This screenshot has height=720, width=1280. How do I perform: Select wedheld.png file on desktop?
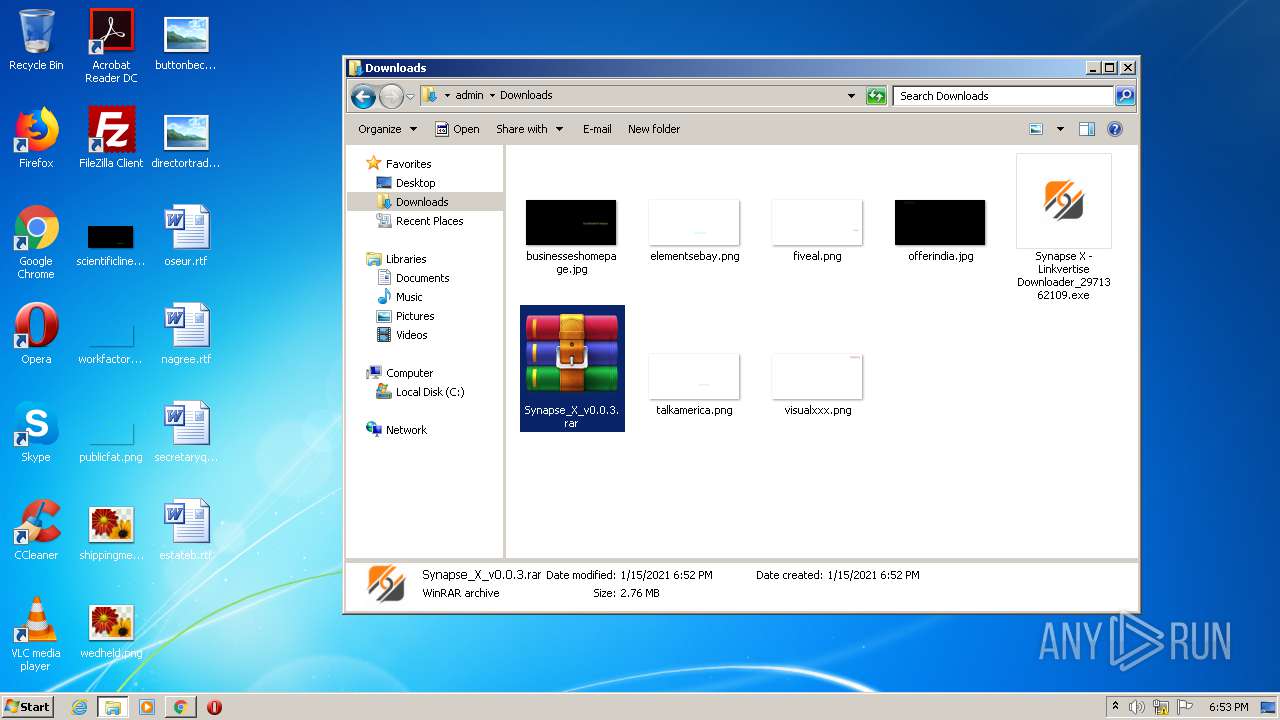tap(111, 629)
